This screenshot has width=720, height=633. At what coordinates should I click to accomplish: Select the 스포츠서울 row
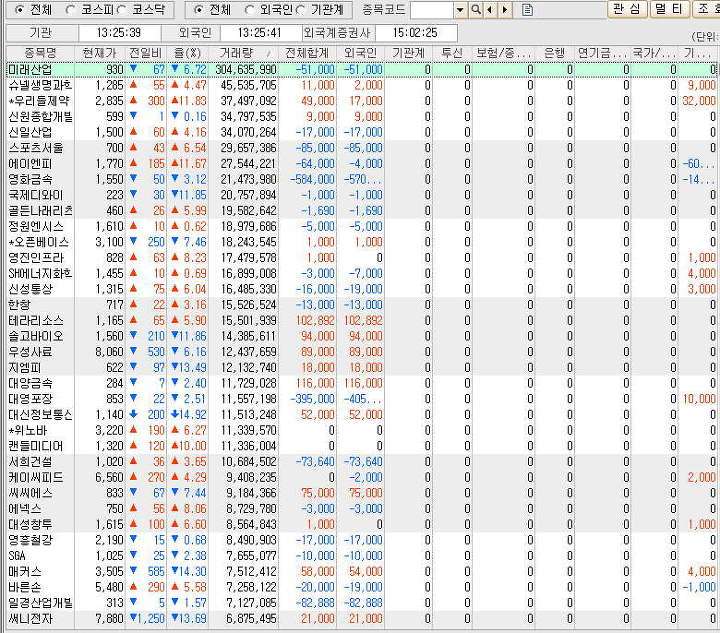point(361,148)
